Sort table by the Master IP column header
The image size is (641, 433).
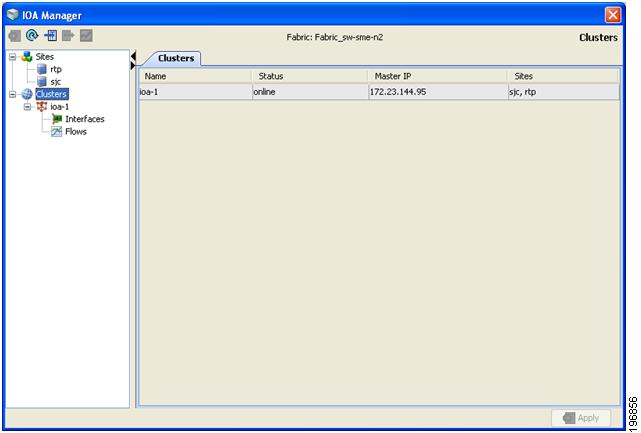point(438,76)
